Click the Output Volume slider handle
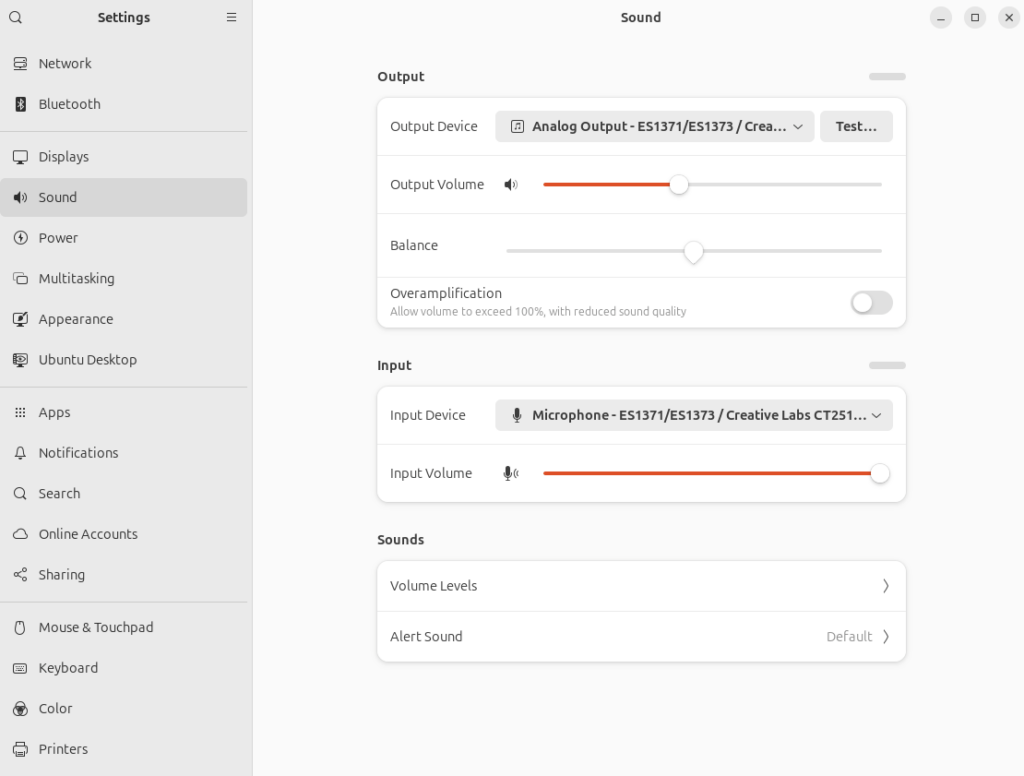 679,185
